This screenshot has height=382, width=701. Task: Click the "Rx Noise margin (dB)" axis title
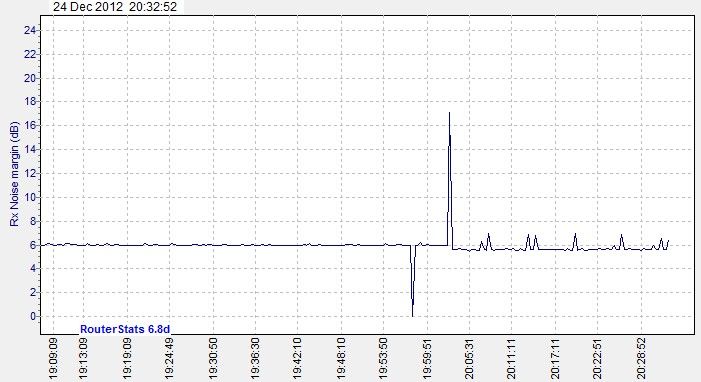pos(14,174)
